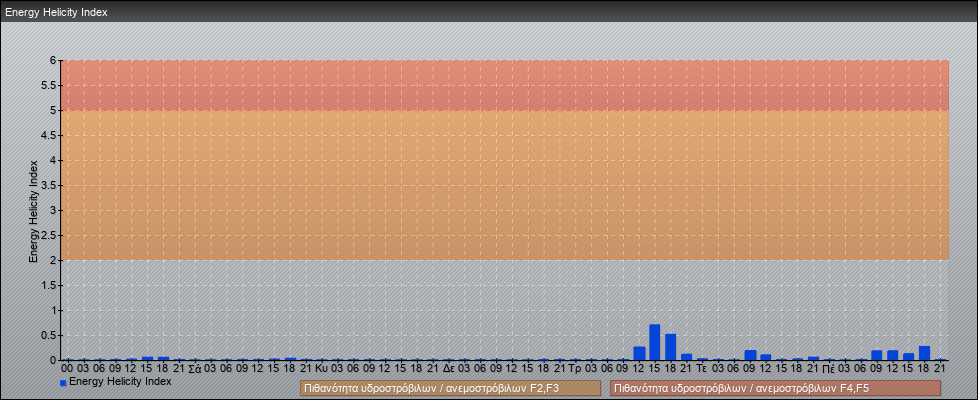Screen dimensions: 978x400
Task: Click the blue Energy Helicity Index legend square
Action: click(x=63, y=383)
